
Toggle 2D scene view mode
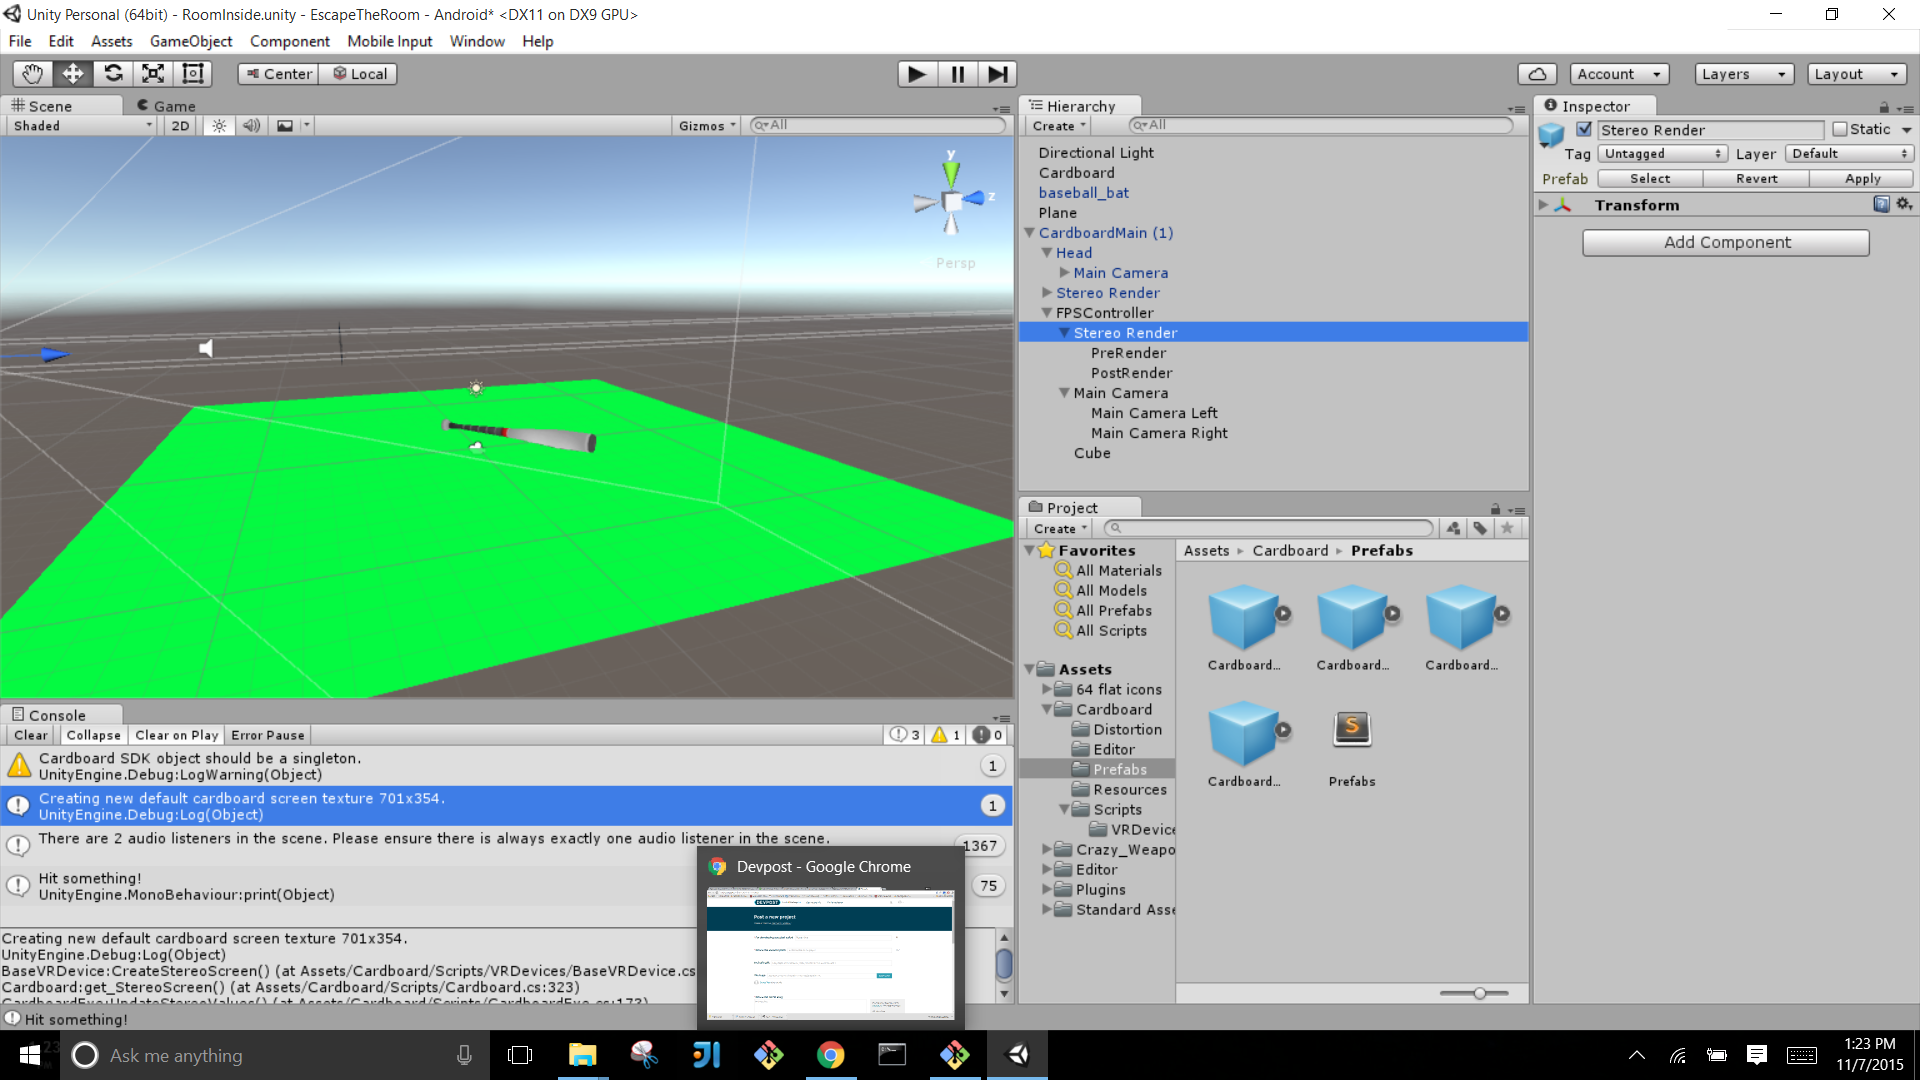click(x=180, y=126)
